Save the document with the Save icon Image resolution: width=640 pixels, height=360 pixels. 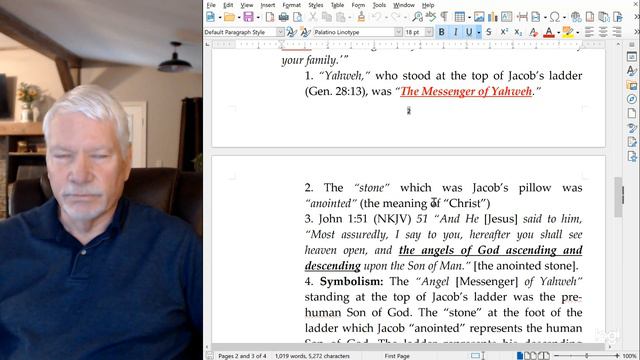[x=248, y=17]
